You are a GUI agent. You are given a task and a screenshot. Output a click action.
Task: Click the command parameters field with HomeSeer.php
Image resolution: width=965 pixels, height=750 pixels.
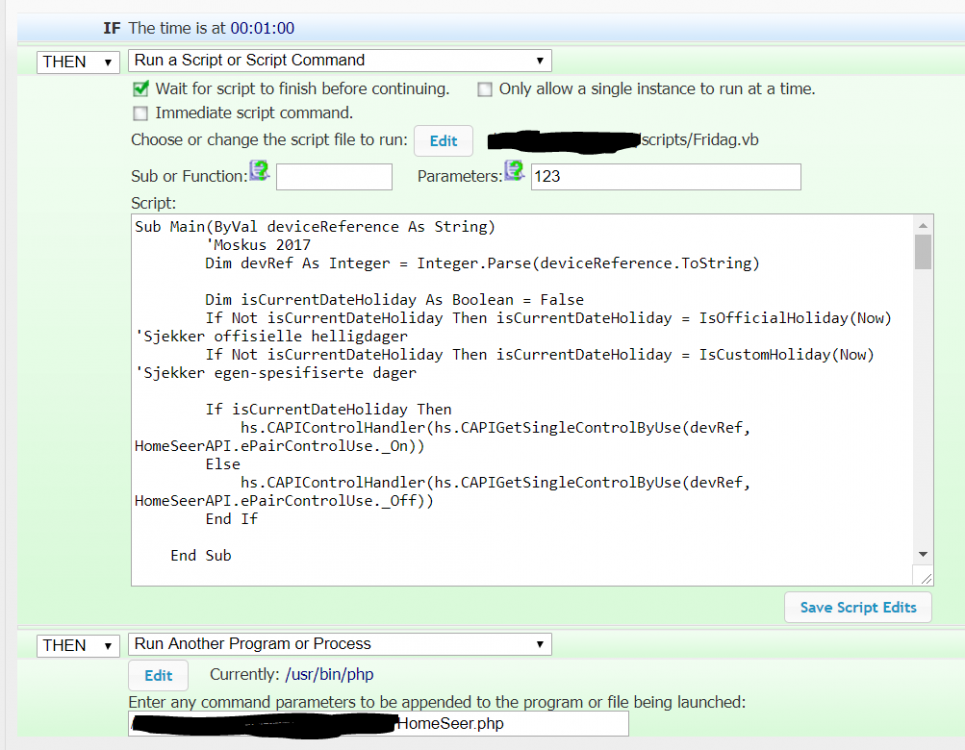coord(379,724)
